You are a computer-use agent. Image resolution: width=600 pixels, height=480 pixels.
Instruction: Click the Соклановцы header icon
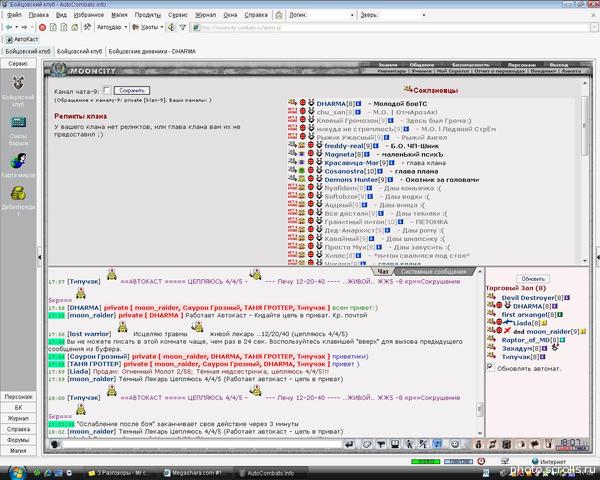[408, 90]
